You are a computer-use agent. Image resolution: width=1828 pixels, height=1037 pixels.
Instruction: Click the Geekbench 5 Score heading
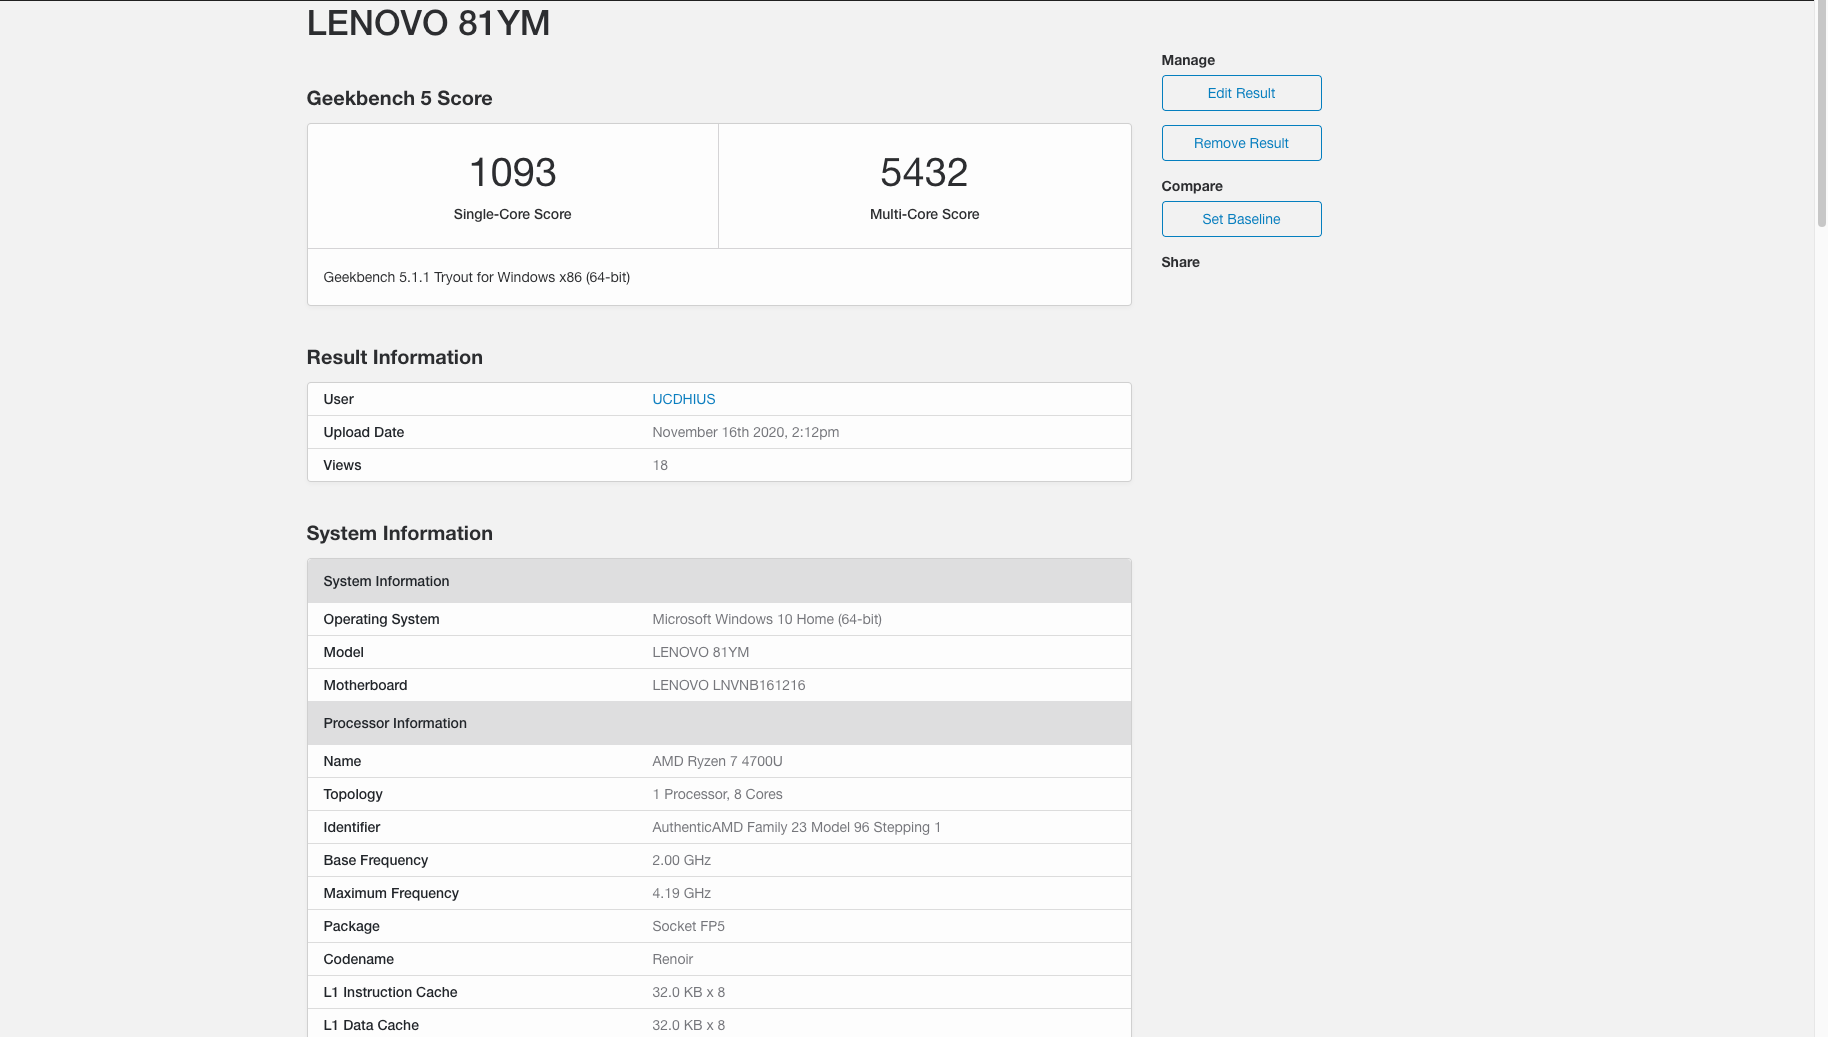coord(399,98)
